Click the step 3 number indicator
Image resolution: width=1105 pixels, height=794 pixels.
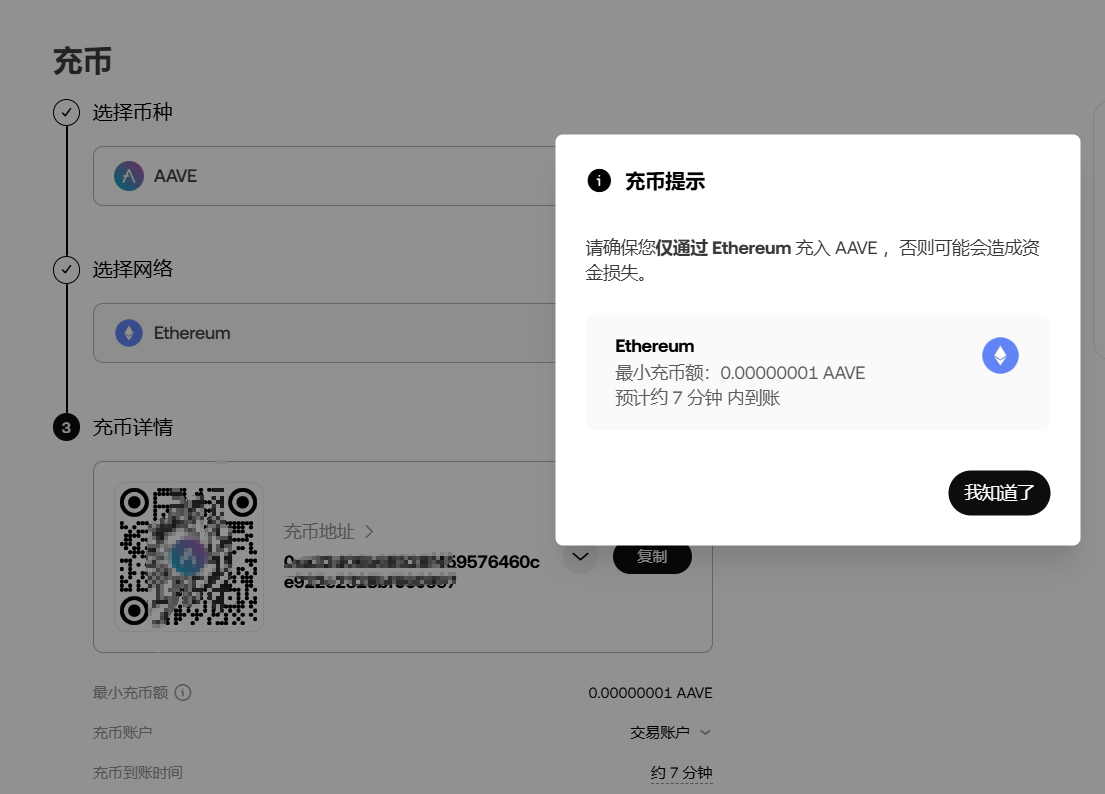[x=65, y=427]
